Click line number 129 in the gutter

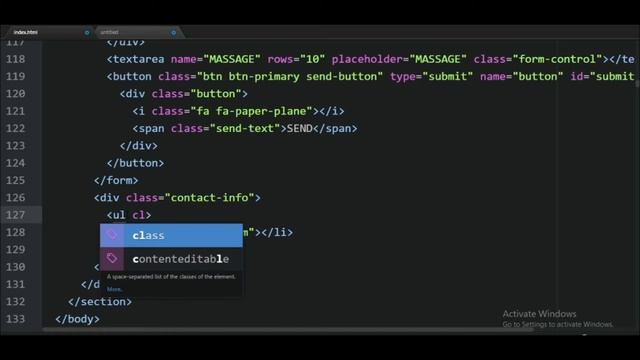click(x=16, y=250)
